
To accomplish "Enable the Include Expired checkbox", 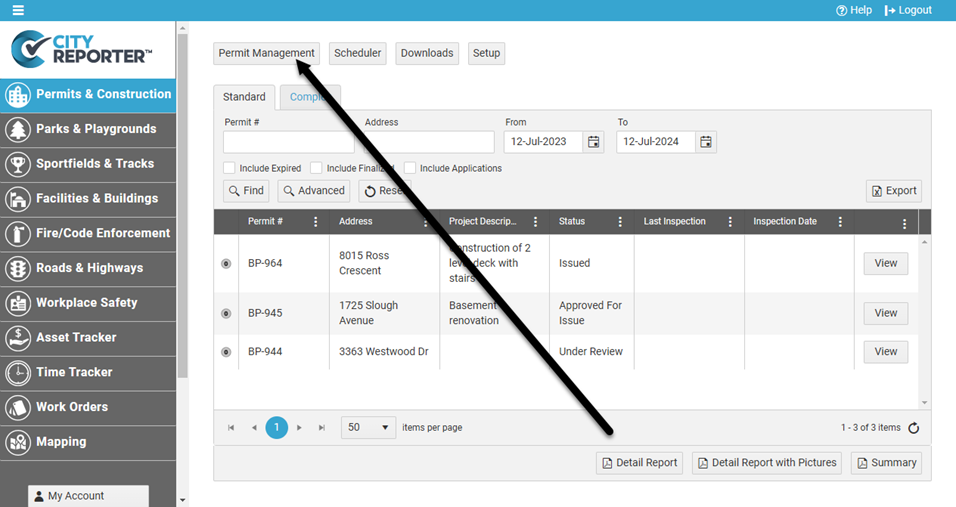I will (x=230, y=168).
